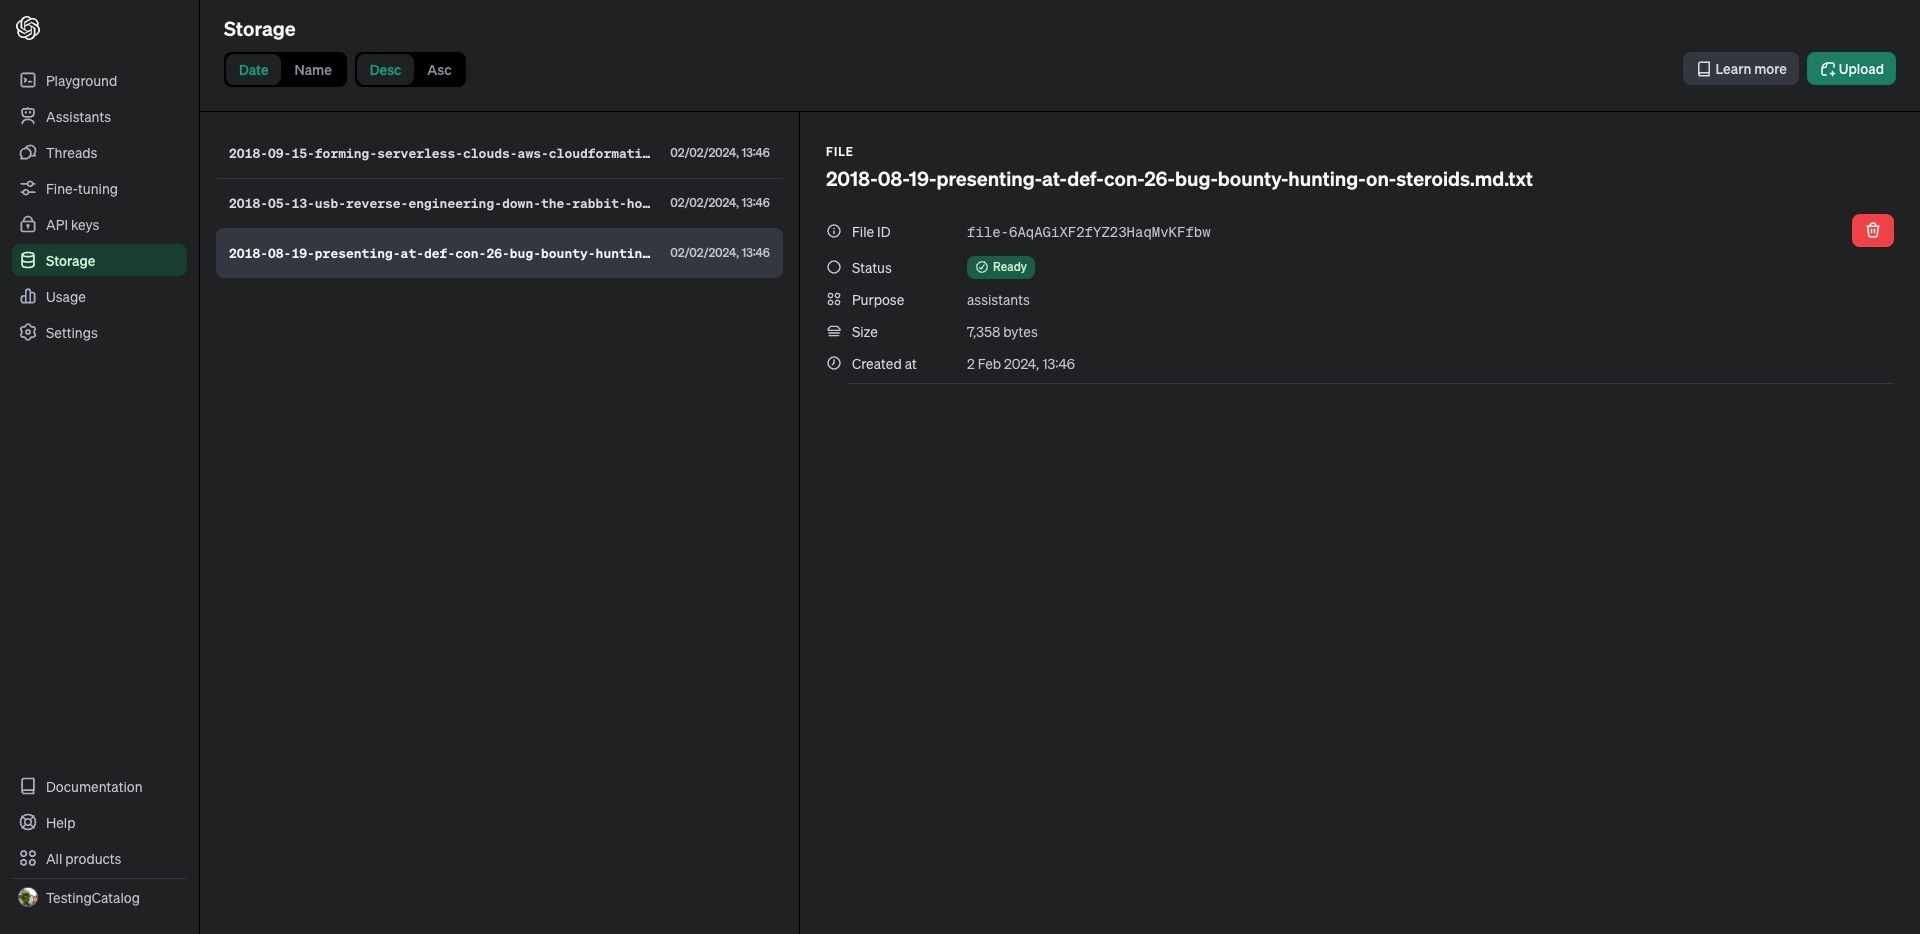This screenshot has width=1920, height=934.
Task: Delete the file with red trash icon
Action: click(1872, 230)
